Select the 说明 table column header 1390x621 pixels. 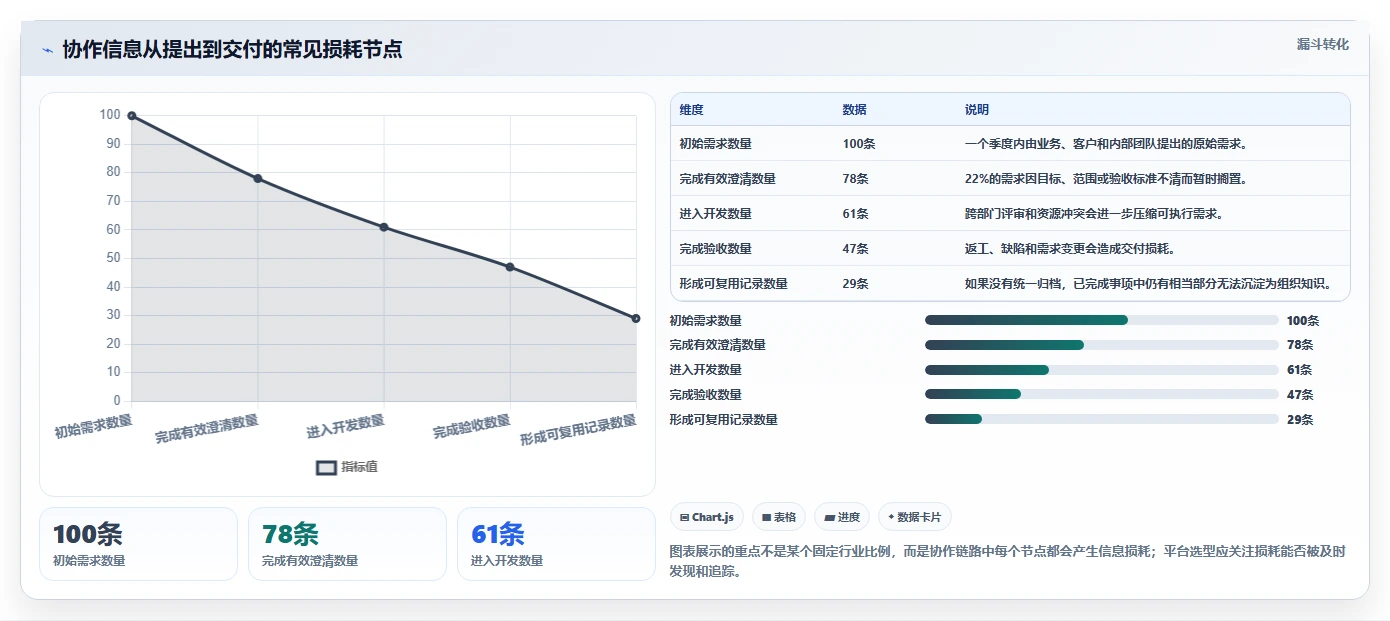tap(976, 110)
